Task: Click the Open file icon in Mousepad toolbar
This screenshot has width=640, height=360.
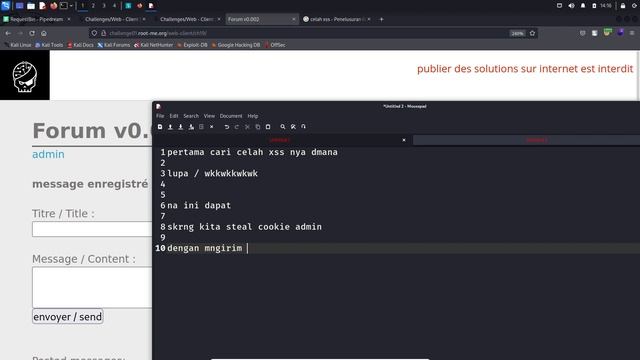Action: click(170, 127)
